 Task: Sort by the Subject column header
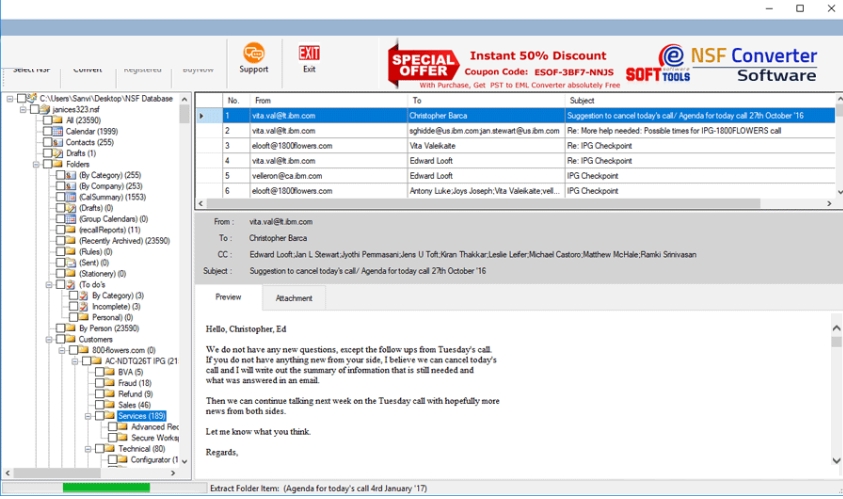click(700, 100)
